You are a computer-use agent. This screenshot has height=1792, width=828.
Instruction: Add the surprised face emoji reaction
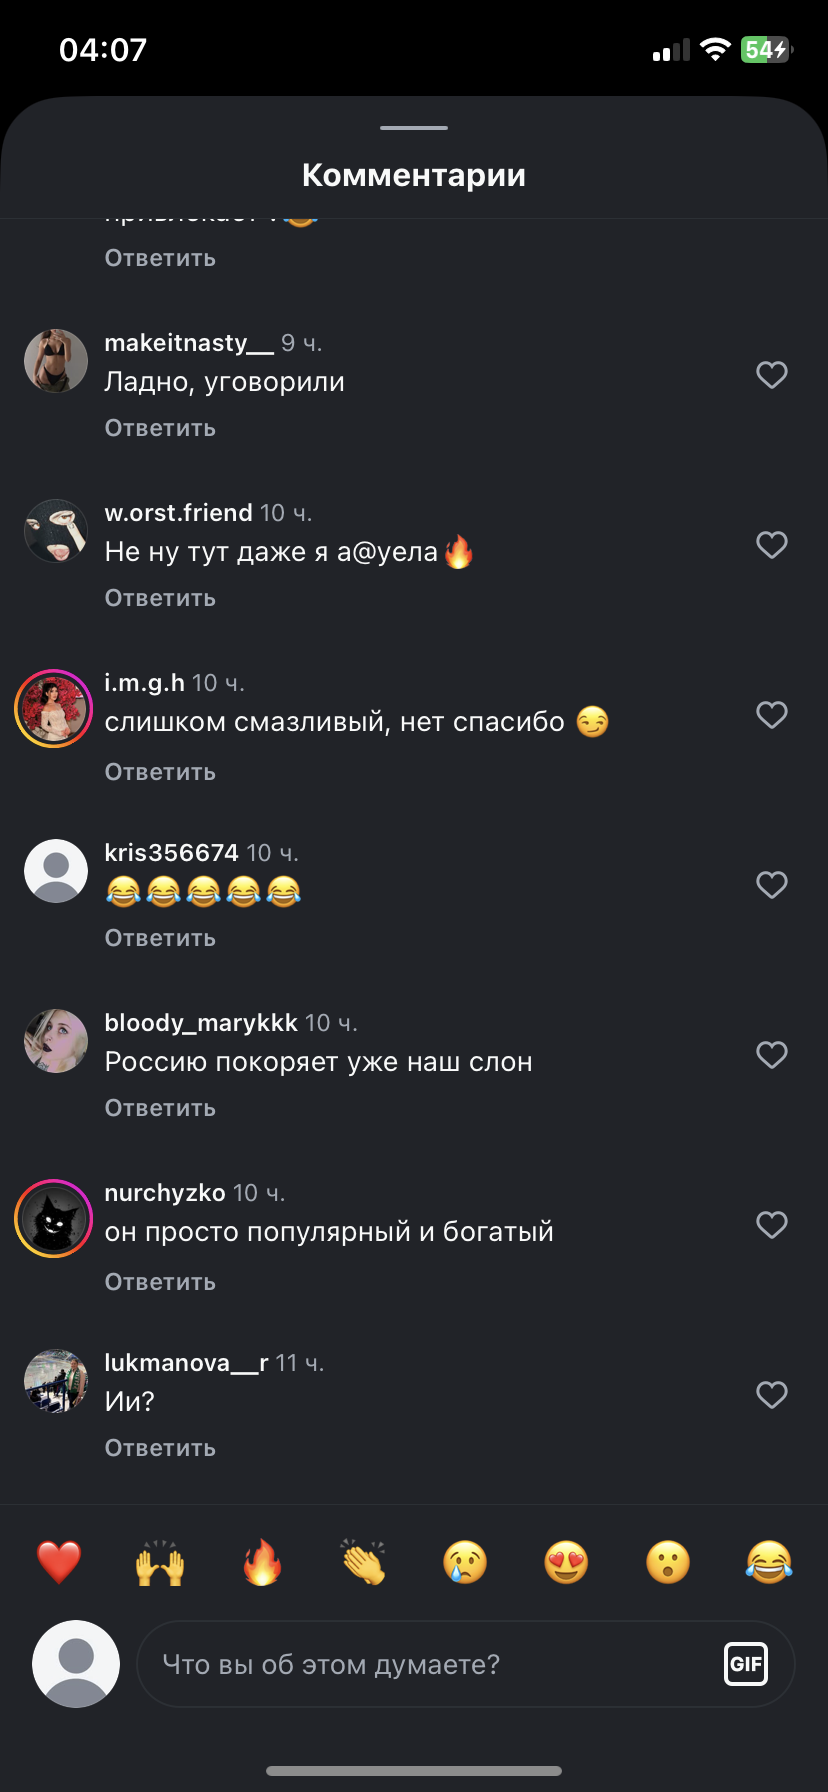pos(668,1562)
